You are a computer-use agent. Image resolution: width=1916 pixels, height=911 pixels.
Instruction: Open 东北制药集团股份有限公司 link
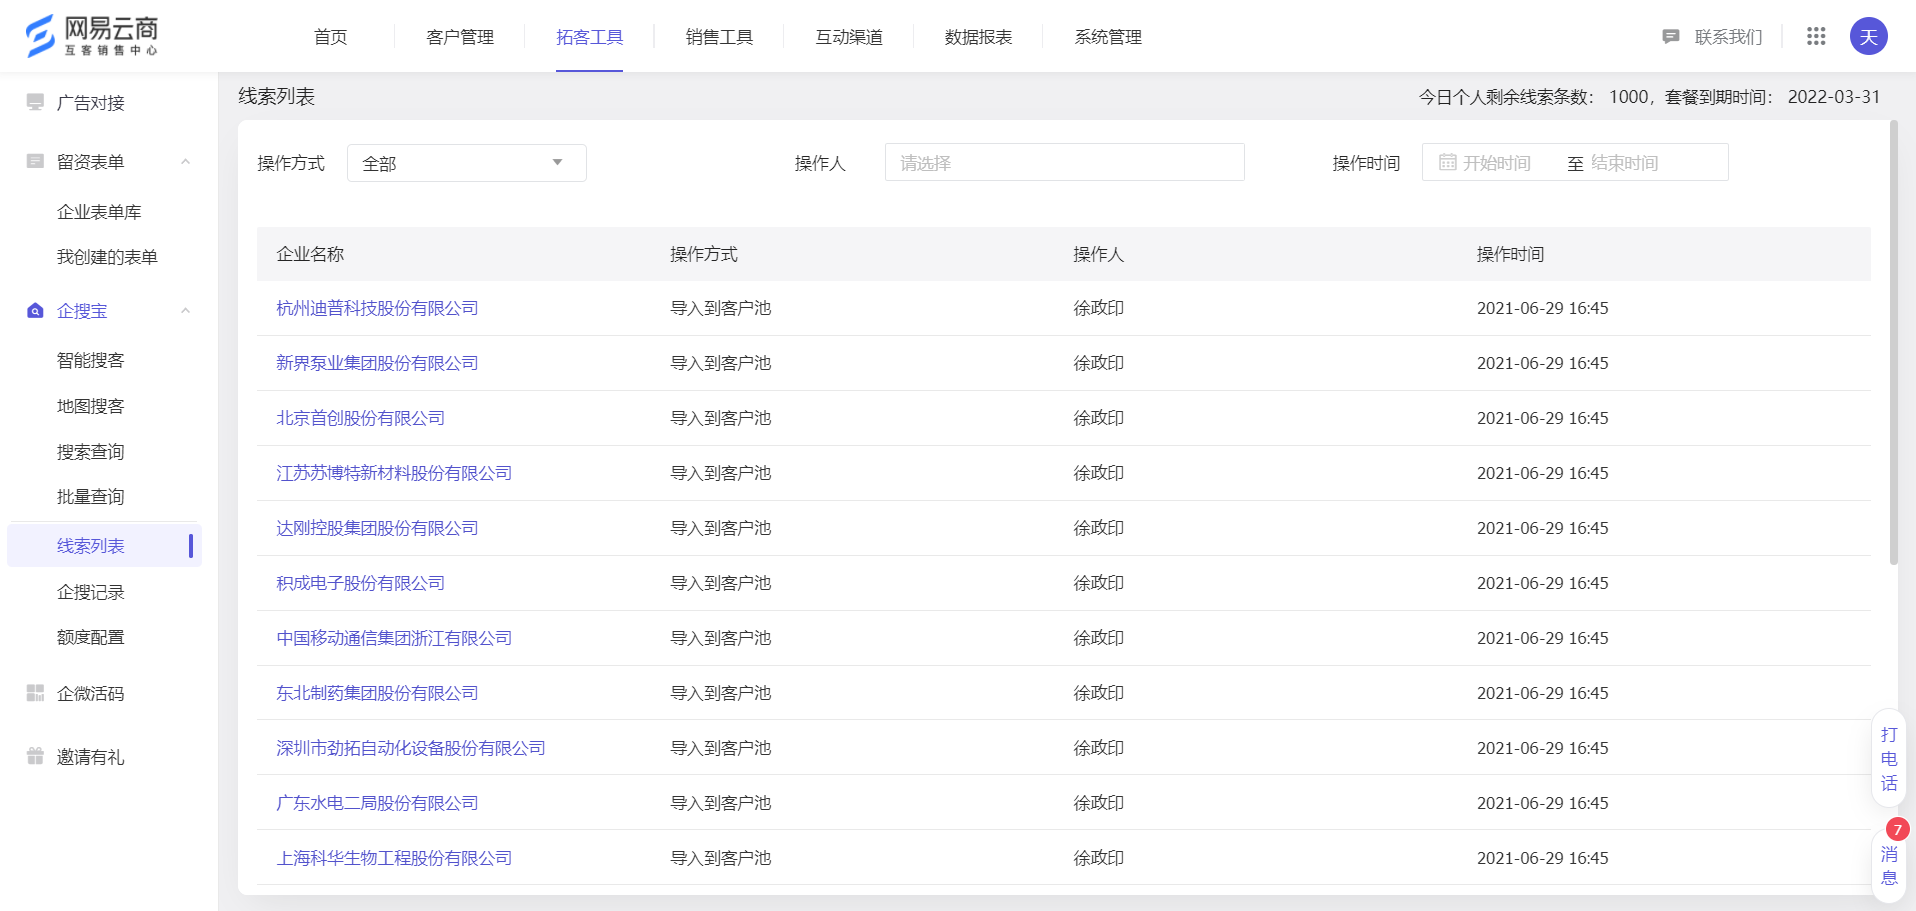tap(377, 693)
